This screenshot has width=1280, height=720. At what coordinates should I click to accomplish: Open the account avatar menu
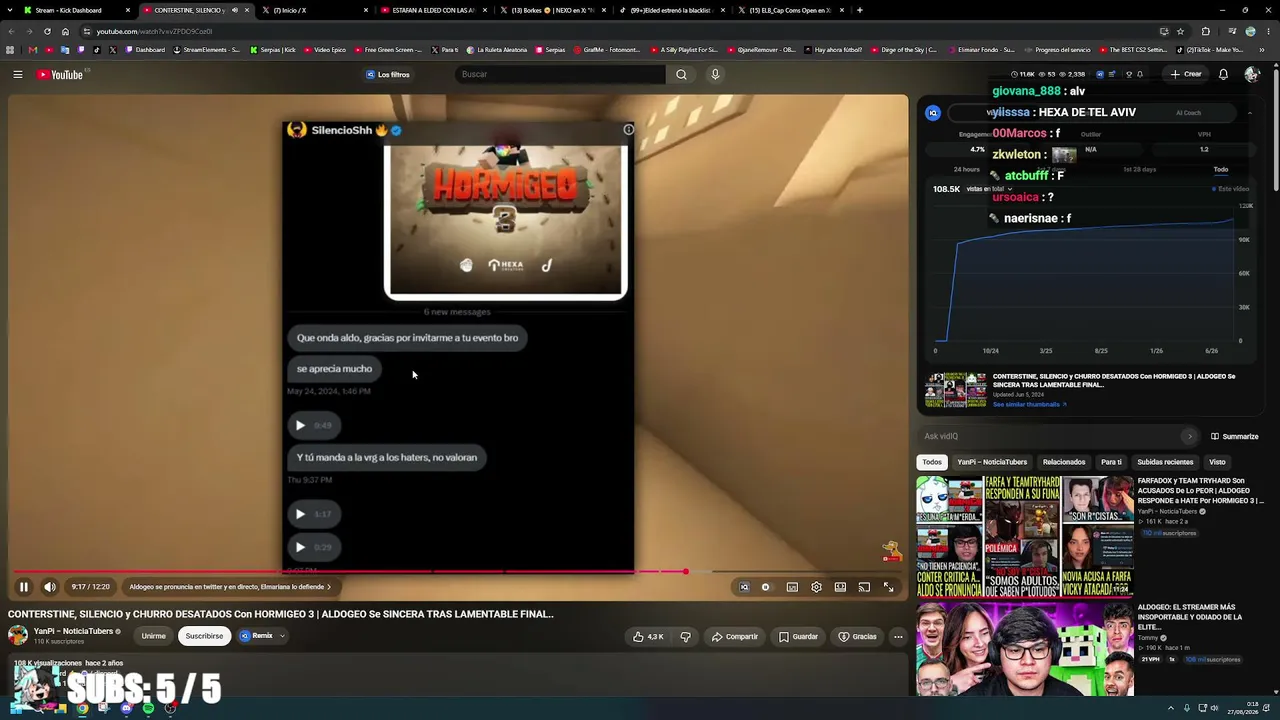[x=1252, y=74]
